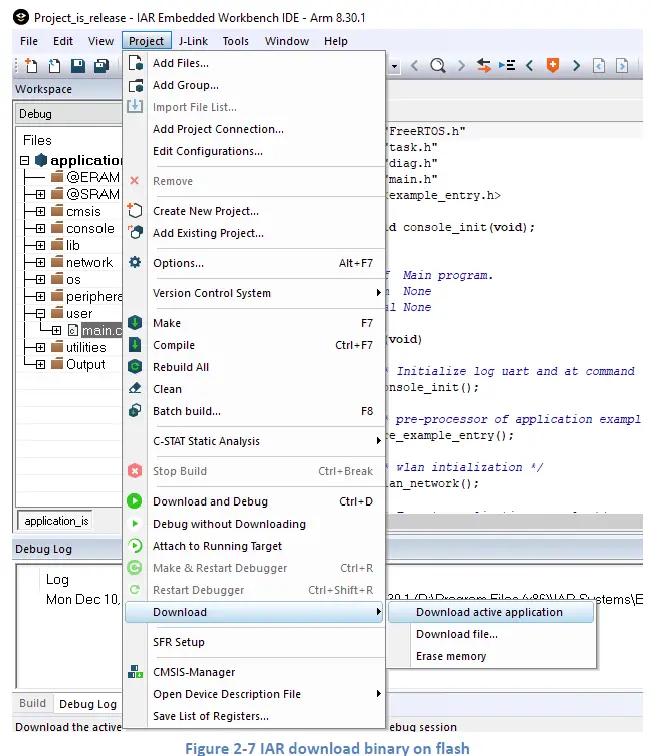
Task: Click the Navigate Backward document icon
Action: (599, 65)
